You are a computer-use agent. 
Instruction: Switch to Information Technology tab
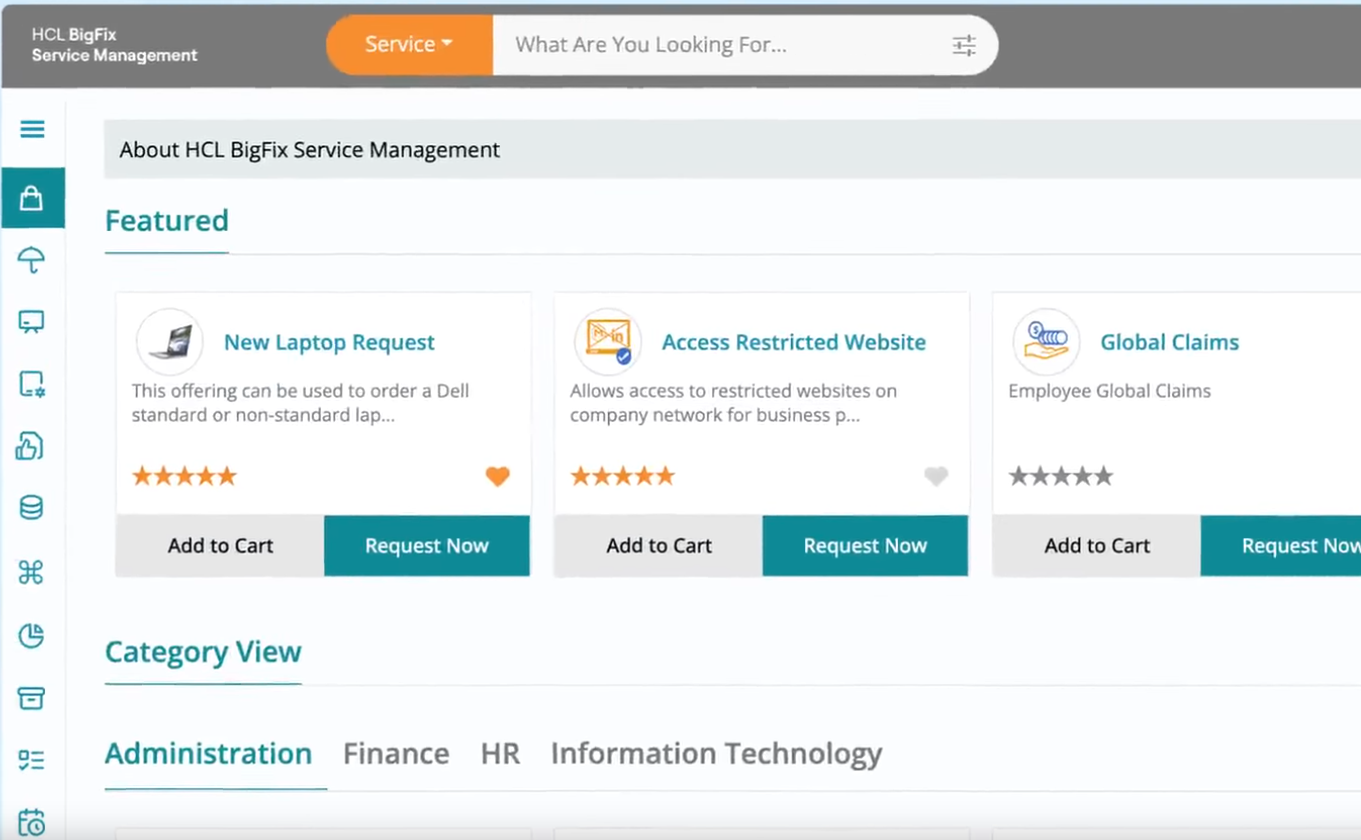(716, 754)
